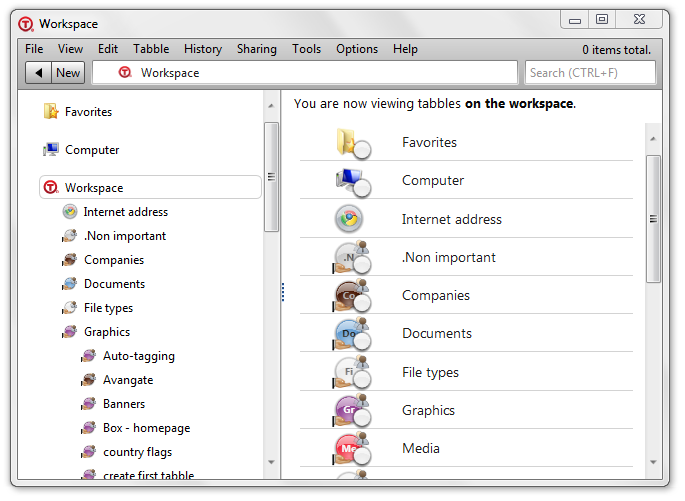Open the Sharing menu

click(x=257, y=49)
